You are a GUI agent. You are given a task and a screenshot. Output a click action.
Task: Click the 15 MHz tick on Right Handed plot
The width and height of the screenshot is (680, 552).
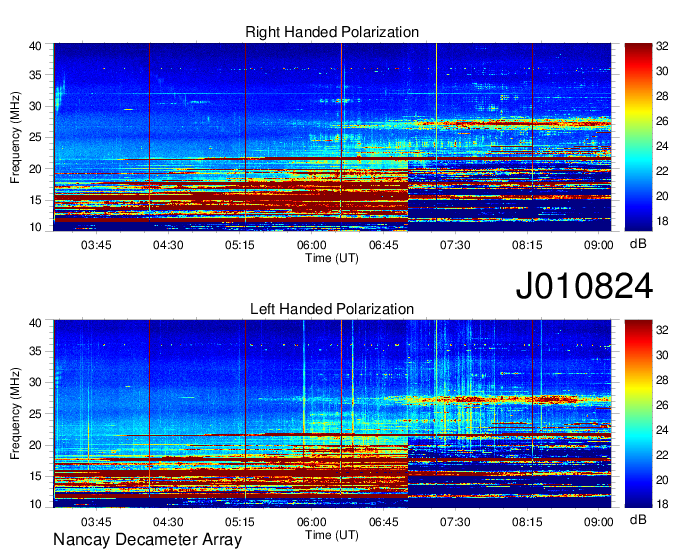coord(35,200)
